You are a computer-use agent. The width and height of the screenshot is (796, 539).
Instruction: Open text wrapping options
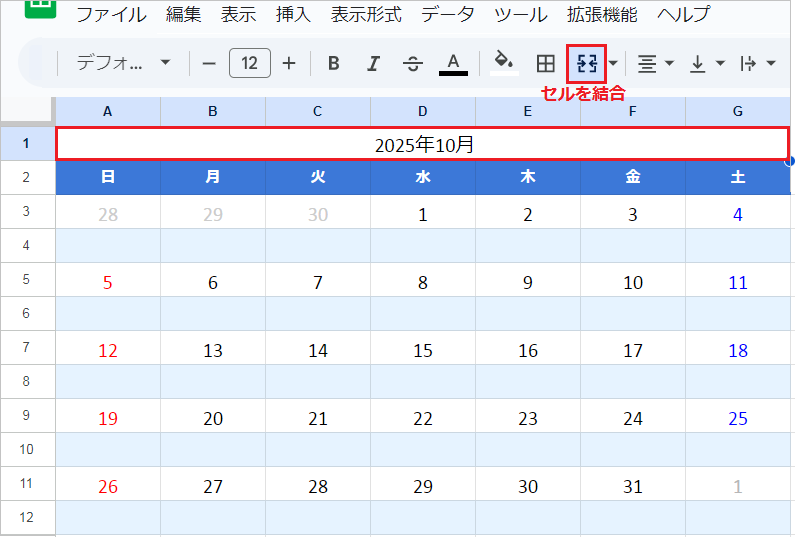tap(756, 64)
